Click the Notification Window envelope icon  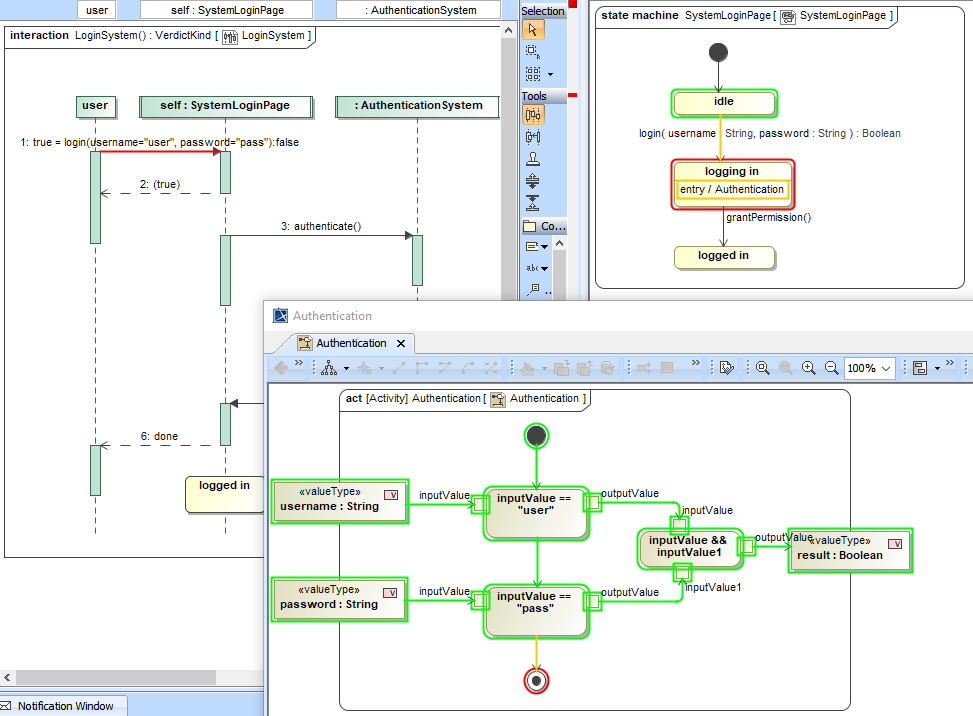click(7, 706)
